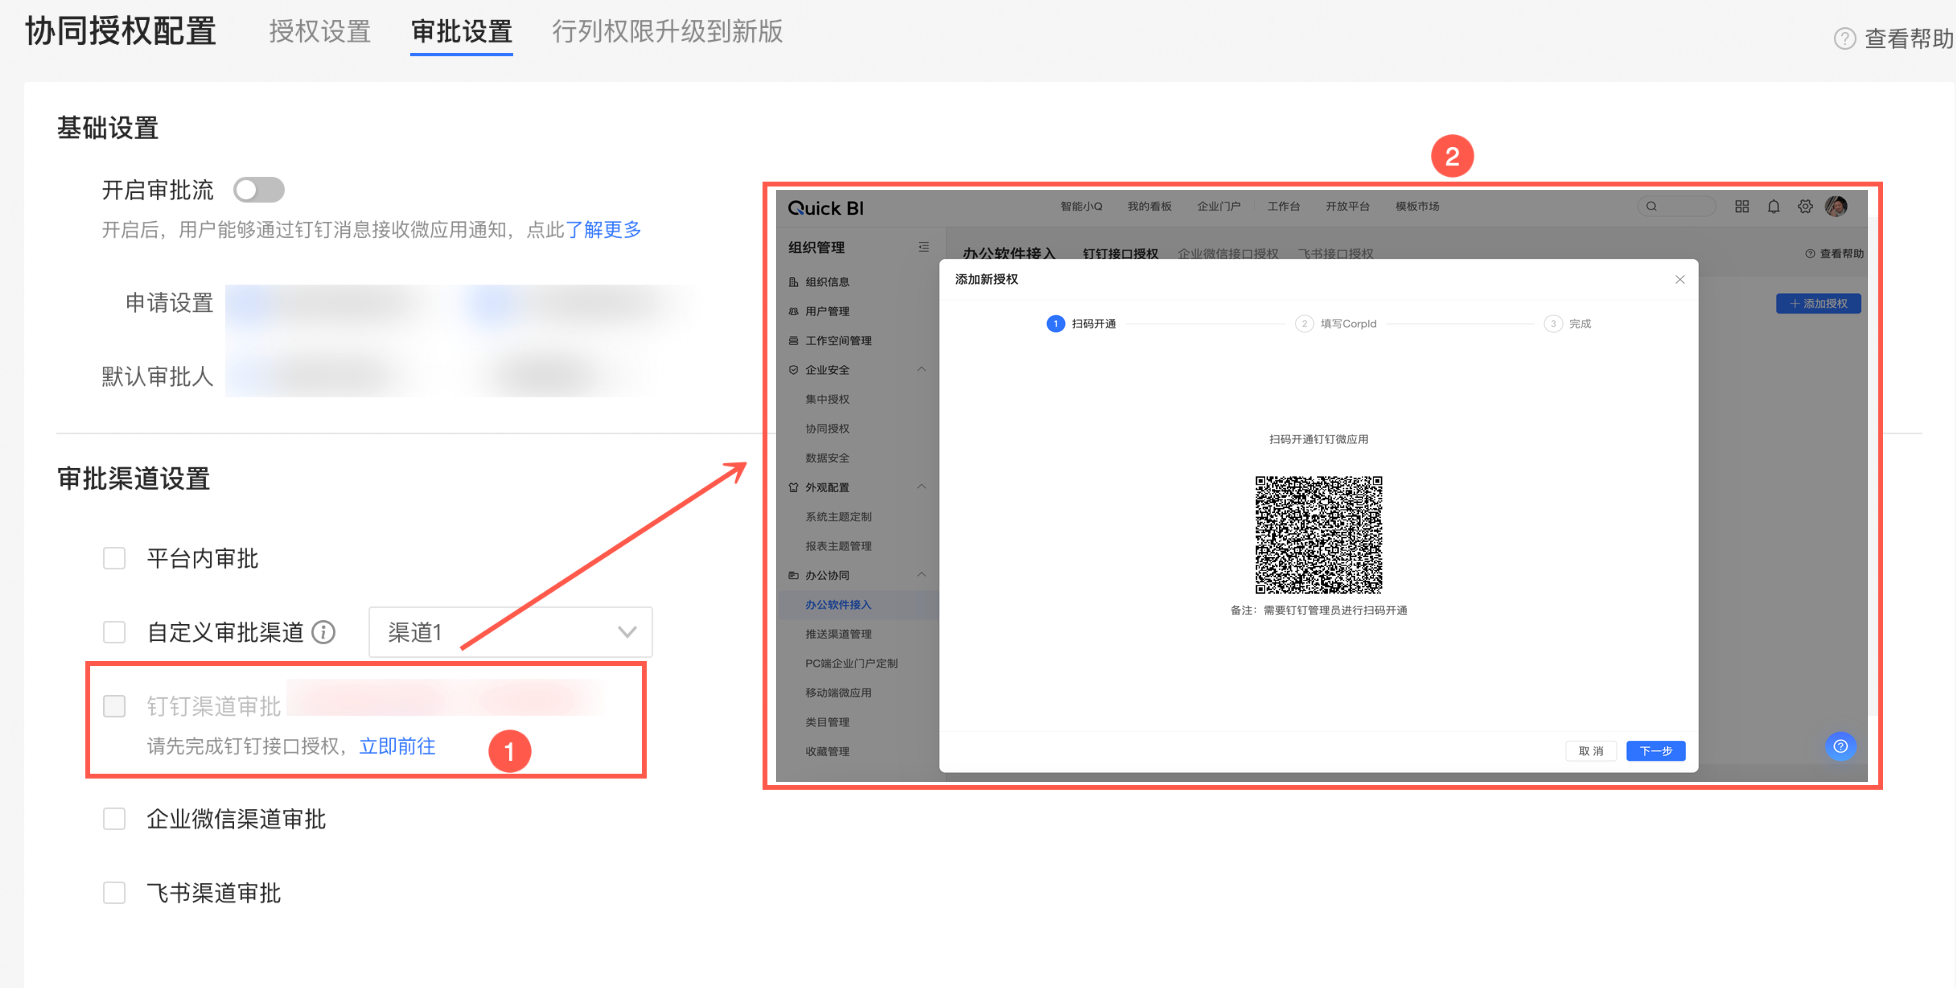The height and width of the screenshot is (988, 1956).
Task: Click step 1 扫码开通 in the wizard
Action: pos(1081,324)
